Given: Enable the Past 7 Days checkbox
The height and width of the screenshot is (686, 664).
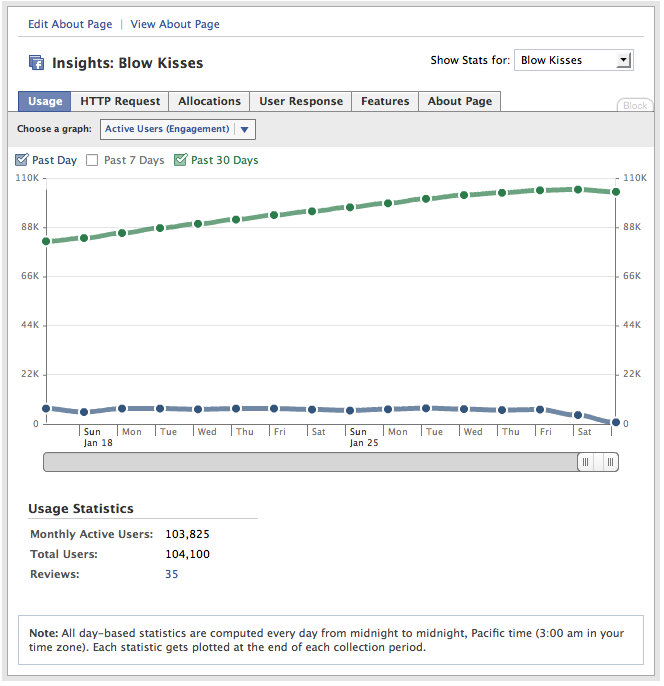Looking at the screenshot, I should click(92, 160).
